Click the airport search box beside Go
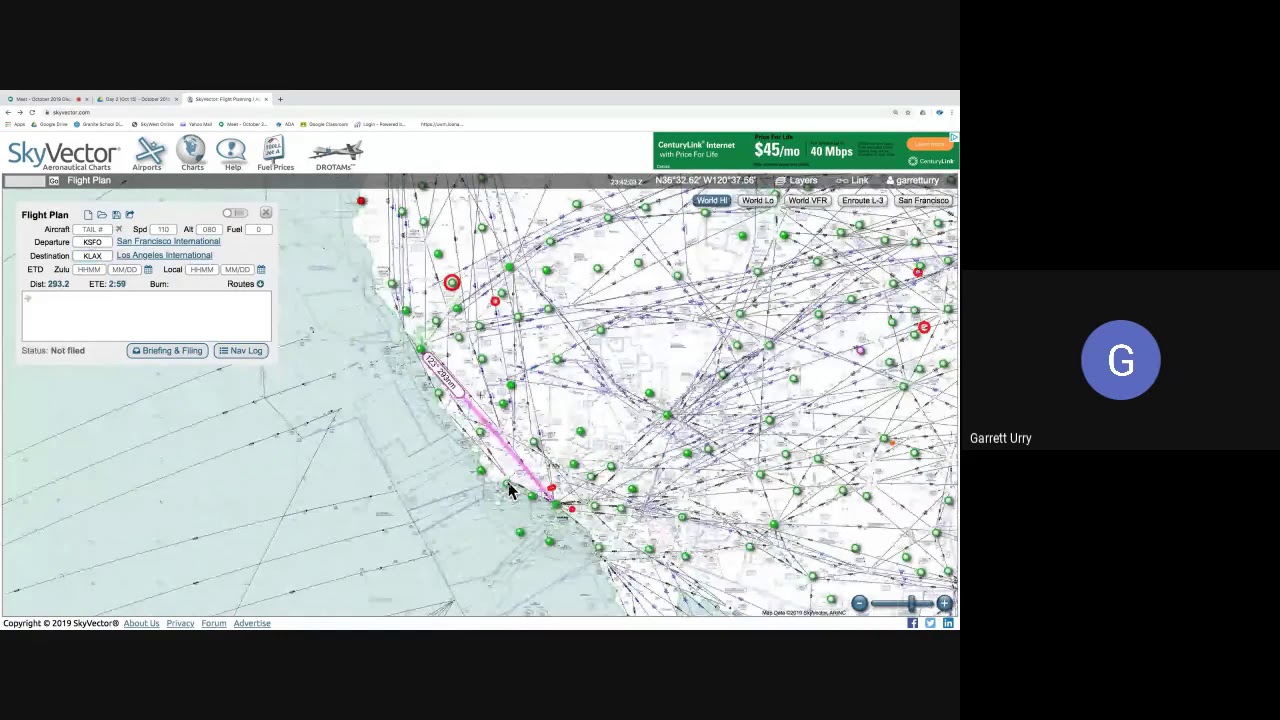The height and width of the screenshot is (720, 1280). pyautogui.click(x=25, y=181)
